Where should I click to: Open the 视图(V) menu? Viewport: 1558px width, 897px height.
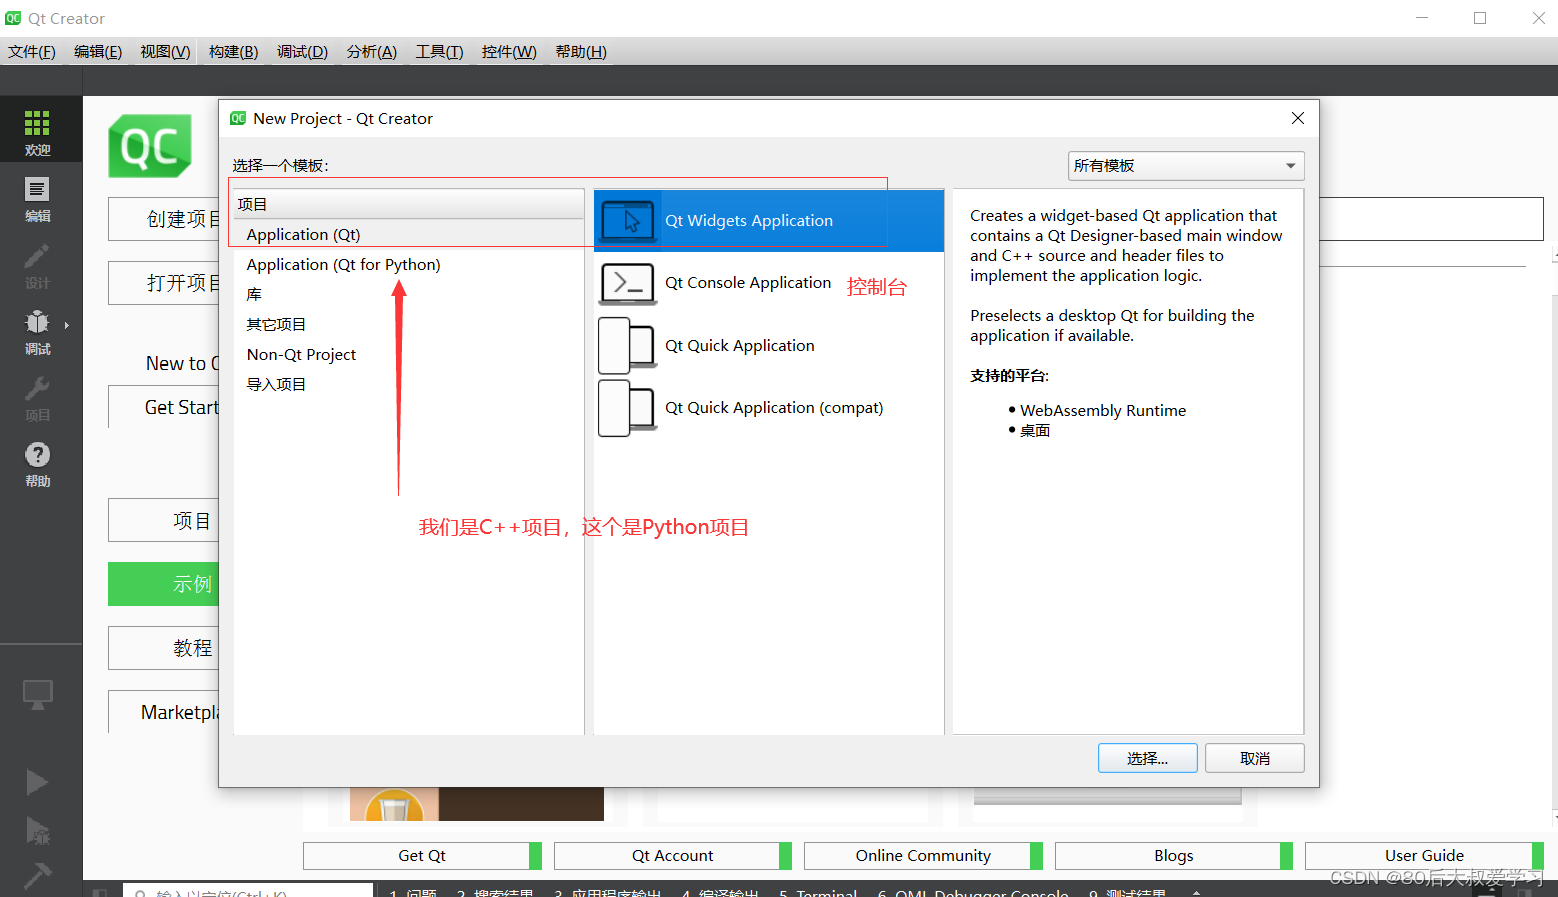[165, 52]
